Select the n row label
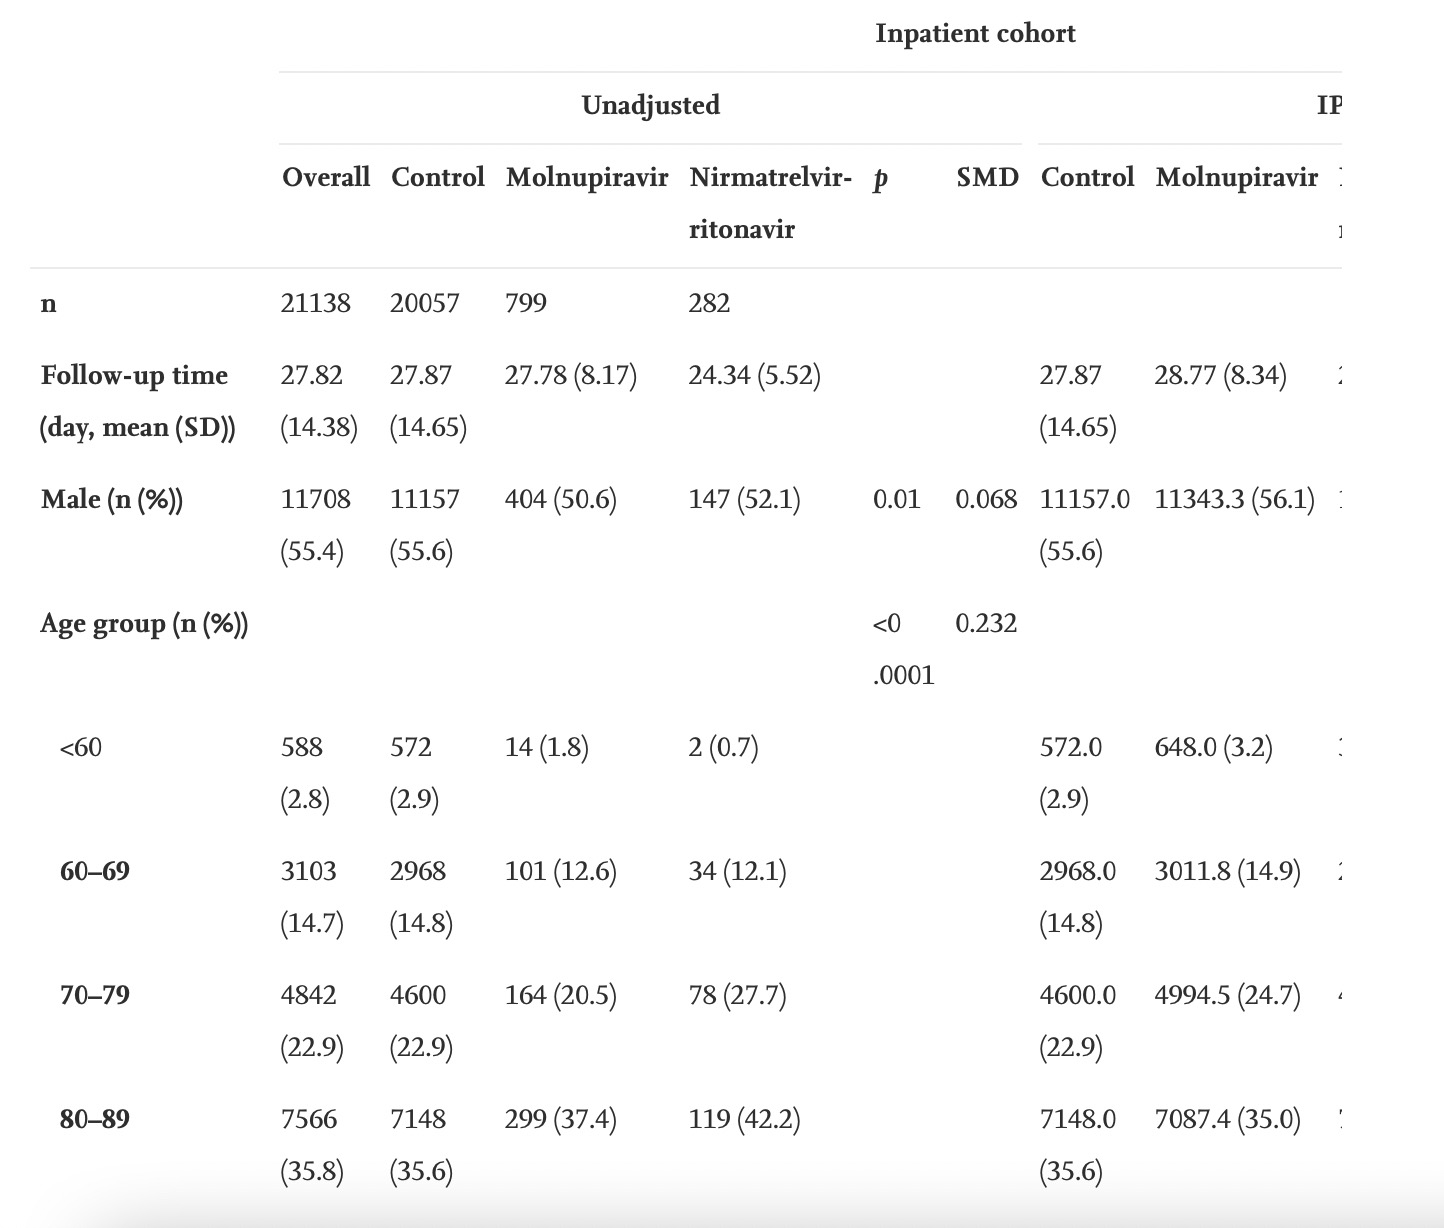Viewport: 1444px width, 1228px height. point(49,304)
